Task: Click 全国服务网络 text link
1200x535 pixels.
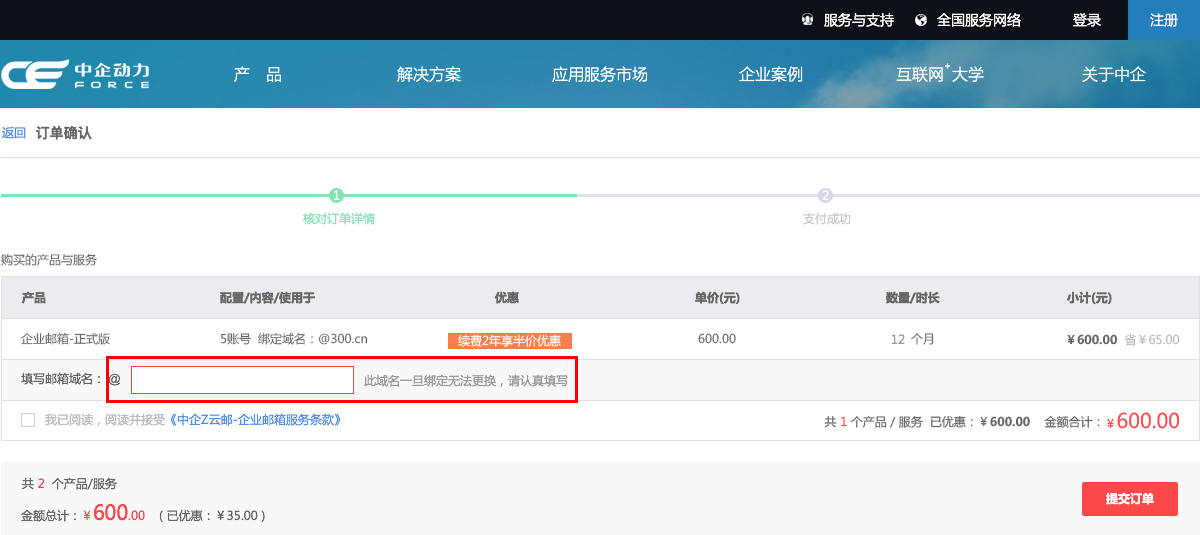Action: tap(978, 20)
